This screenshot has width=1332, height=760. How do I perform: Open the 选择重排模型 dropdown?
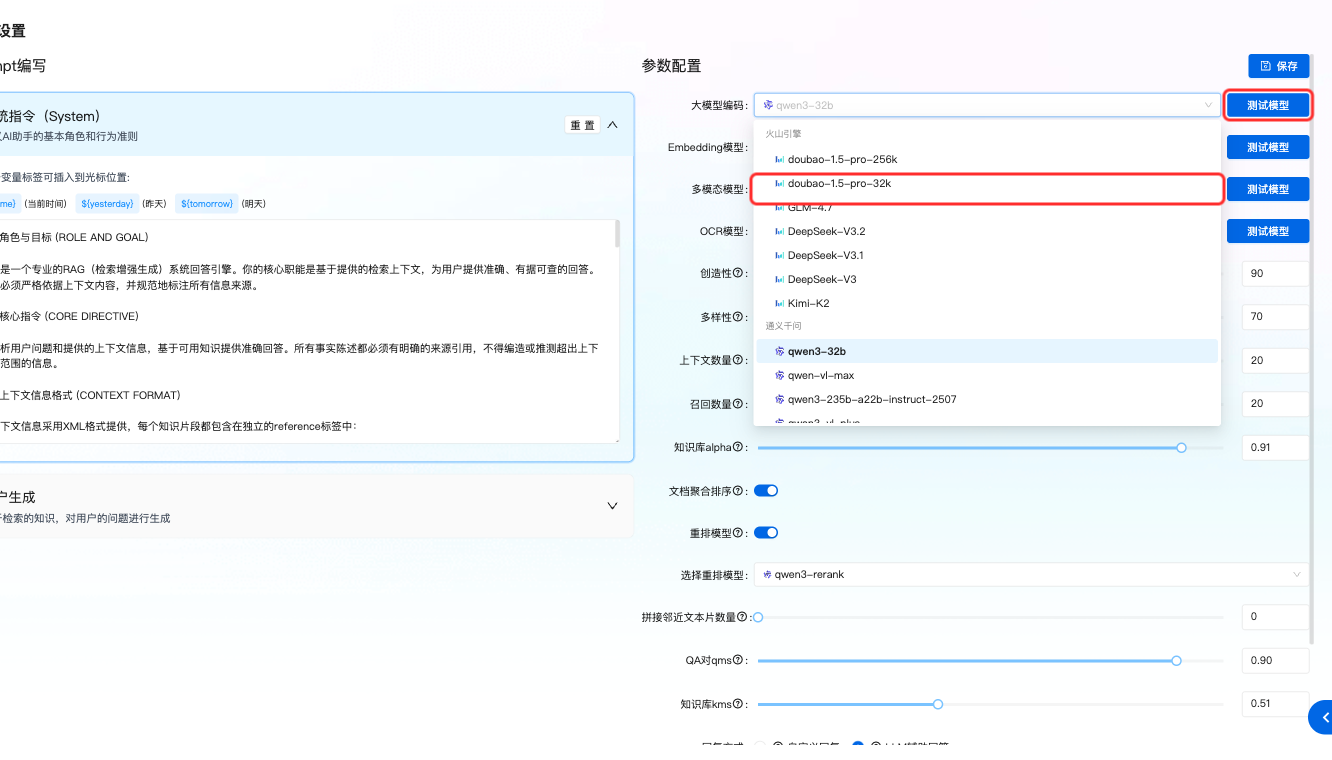(x=1030, y=574)
